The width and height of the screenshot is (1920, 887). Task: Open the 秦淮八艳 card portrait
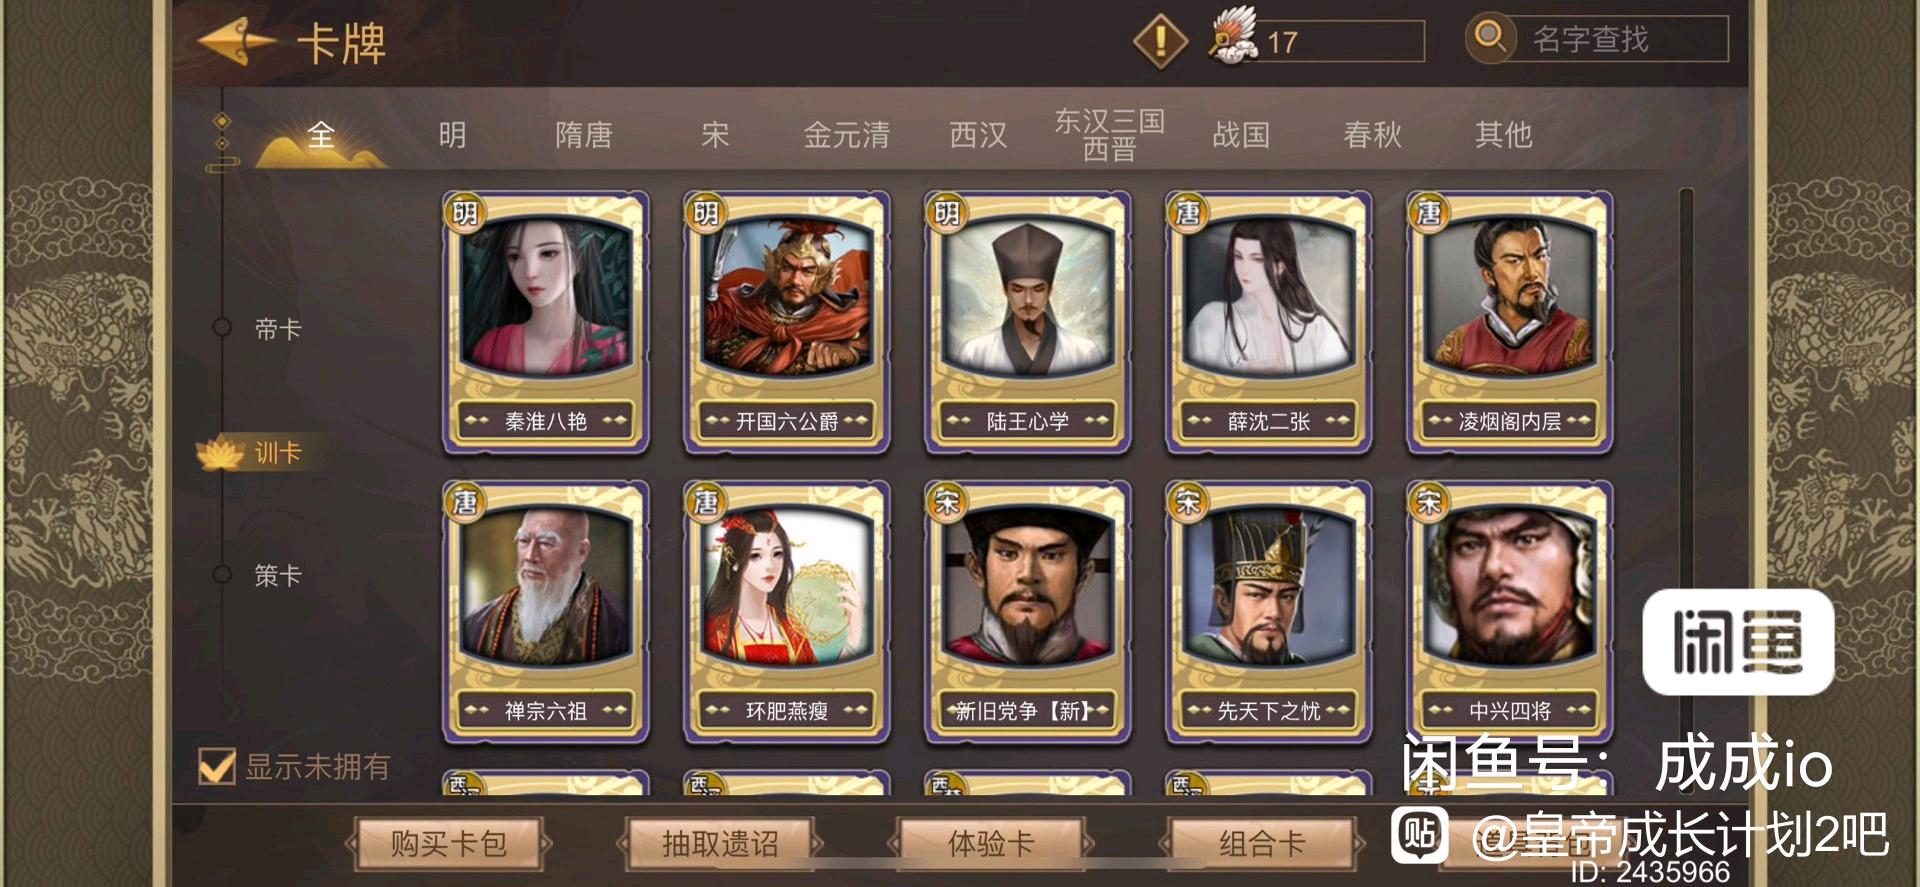click(546, 296)
